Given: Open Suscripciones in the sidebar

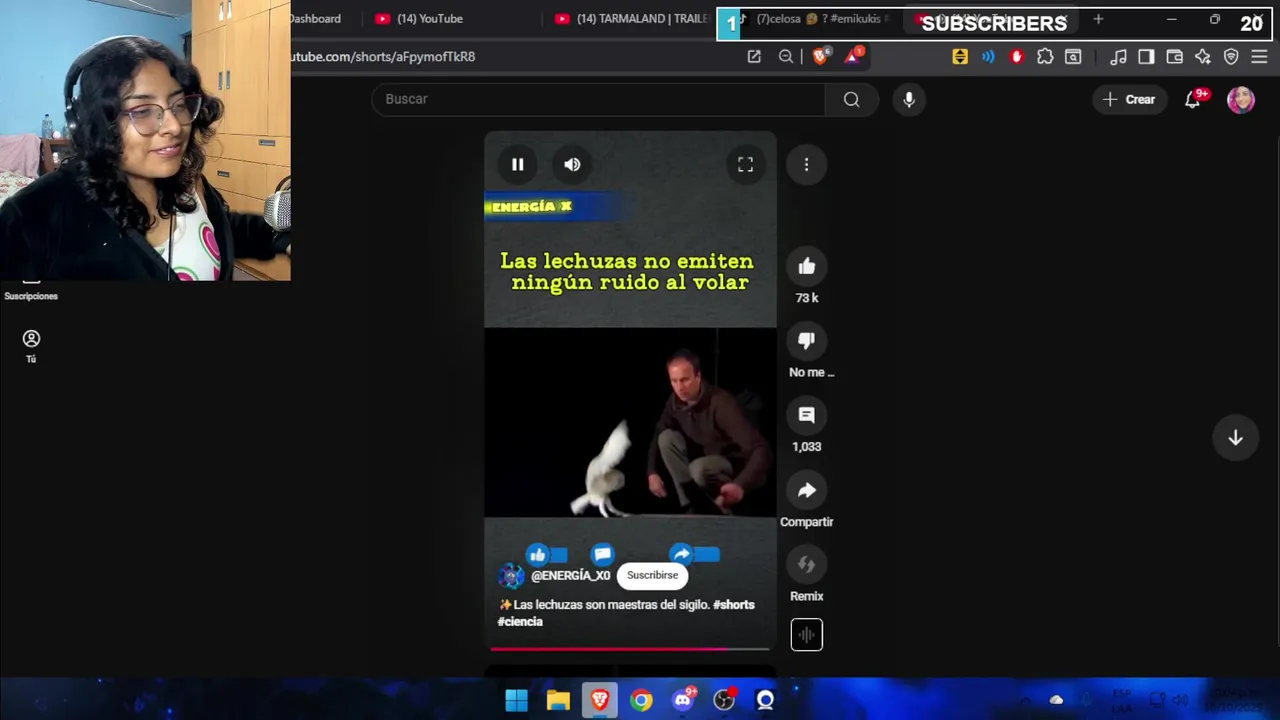Looking at the screenshot, I should pyautogui.click(x=31, y=290).
